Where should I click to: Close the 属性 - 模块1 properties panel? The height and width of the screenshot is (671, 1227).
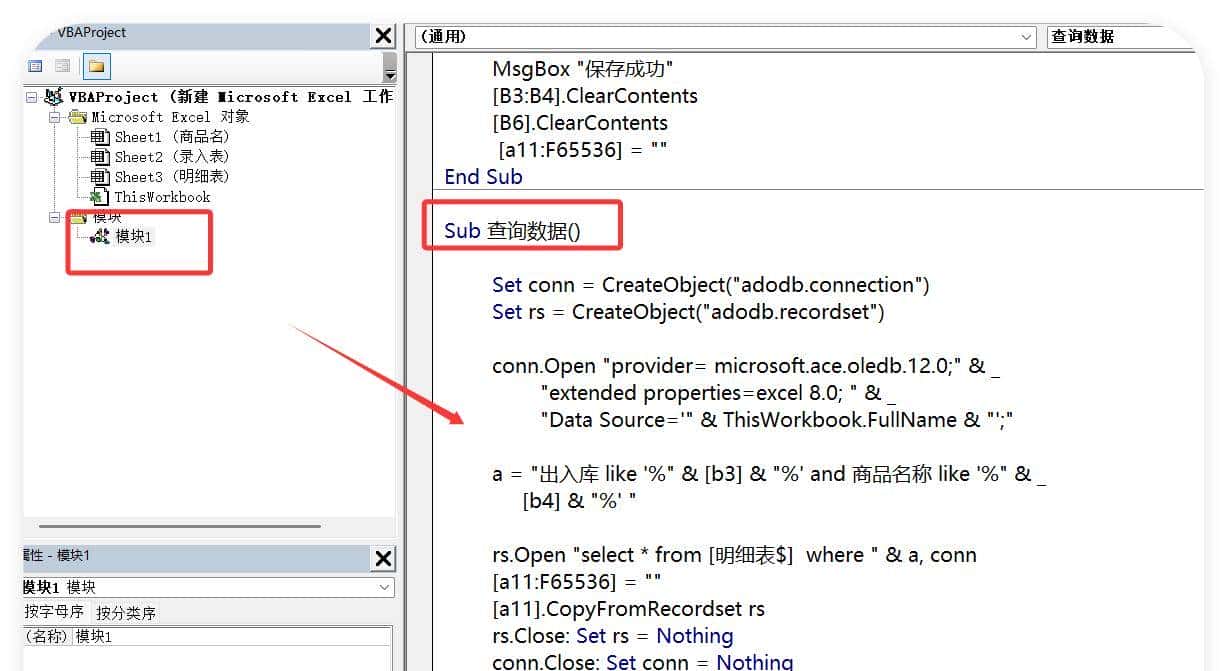pos(383,558)
